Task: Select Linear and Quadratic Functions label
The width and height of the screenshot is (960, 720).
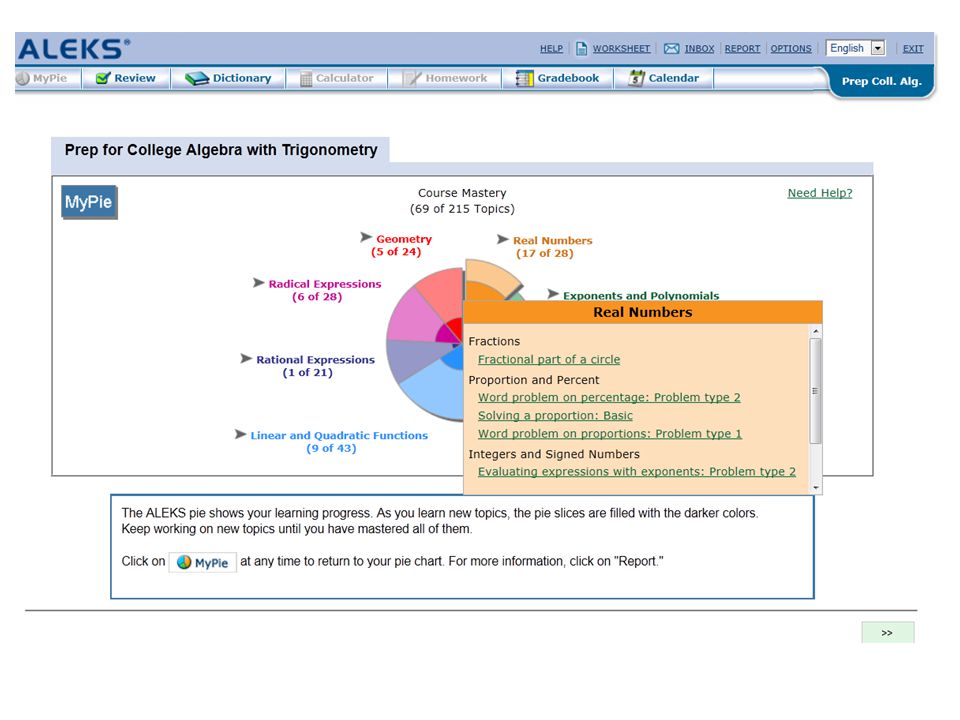Action: click(x=339, y=441)
